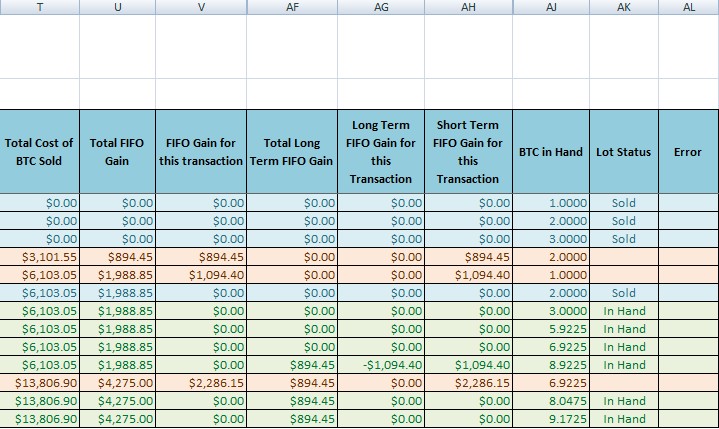The width and height of the screenshot is (719, 429).
Task: Select $2,286.15 under FIFO Gain for this transaction
Action: (201, 383)
